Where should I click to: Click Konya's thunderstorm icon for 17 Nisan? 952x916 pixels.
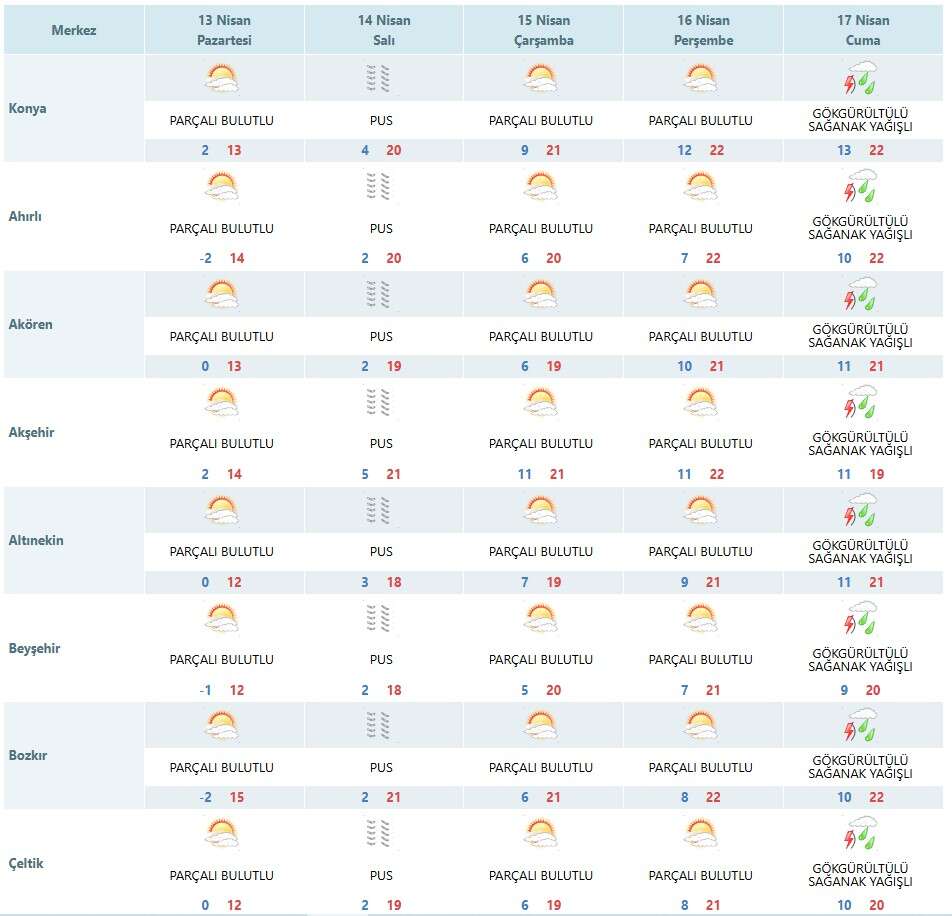(860, 78)
